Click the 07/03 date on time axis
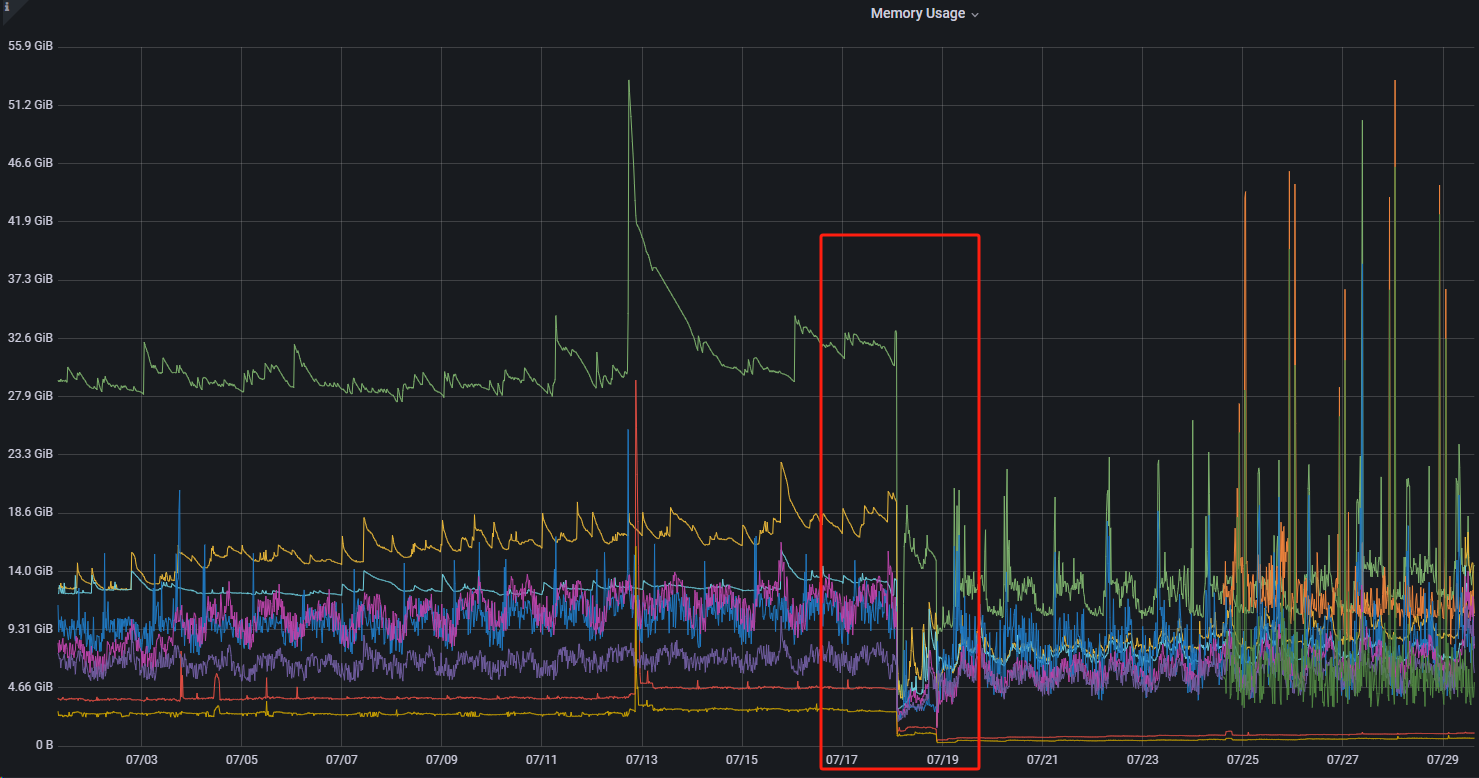 tap(142, 760)
